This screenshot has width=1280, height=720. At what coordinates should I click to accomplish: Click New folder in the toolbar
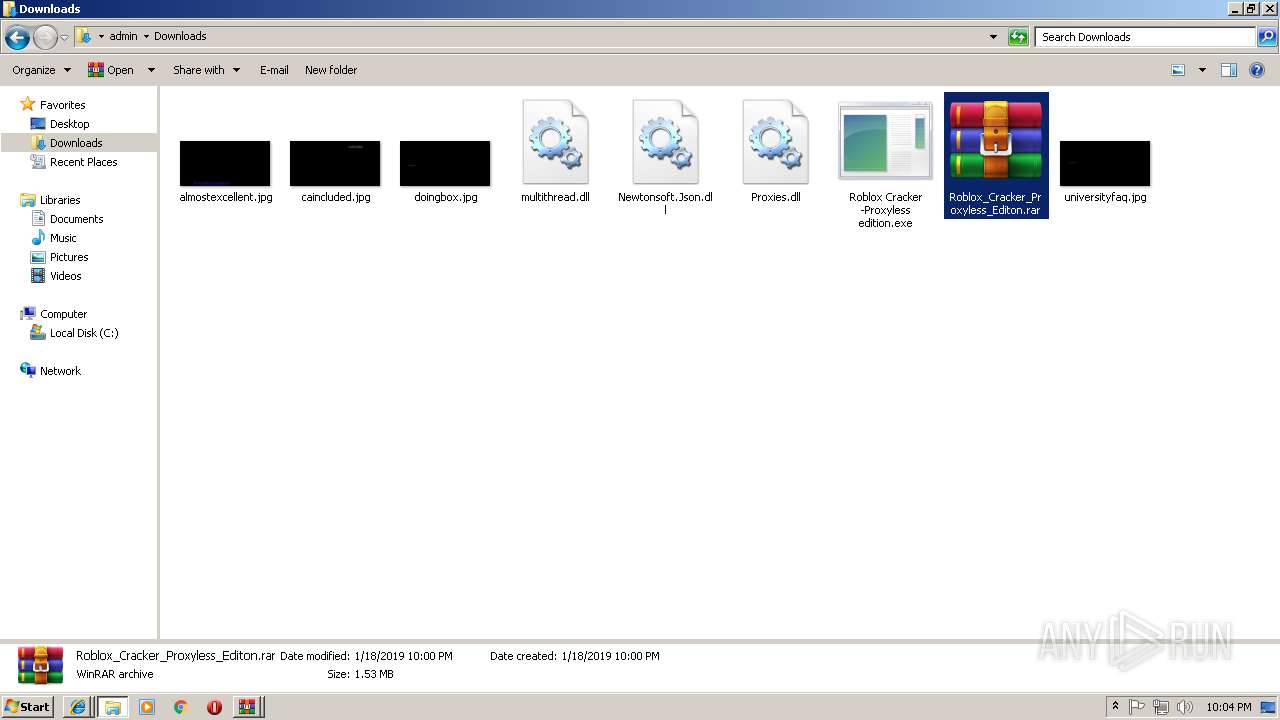pos(331,70)
